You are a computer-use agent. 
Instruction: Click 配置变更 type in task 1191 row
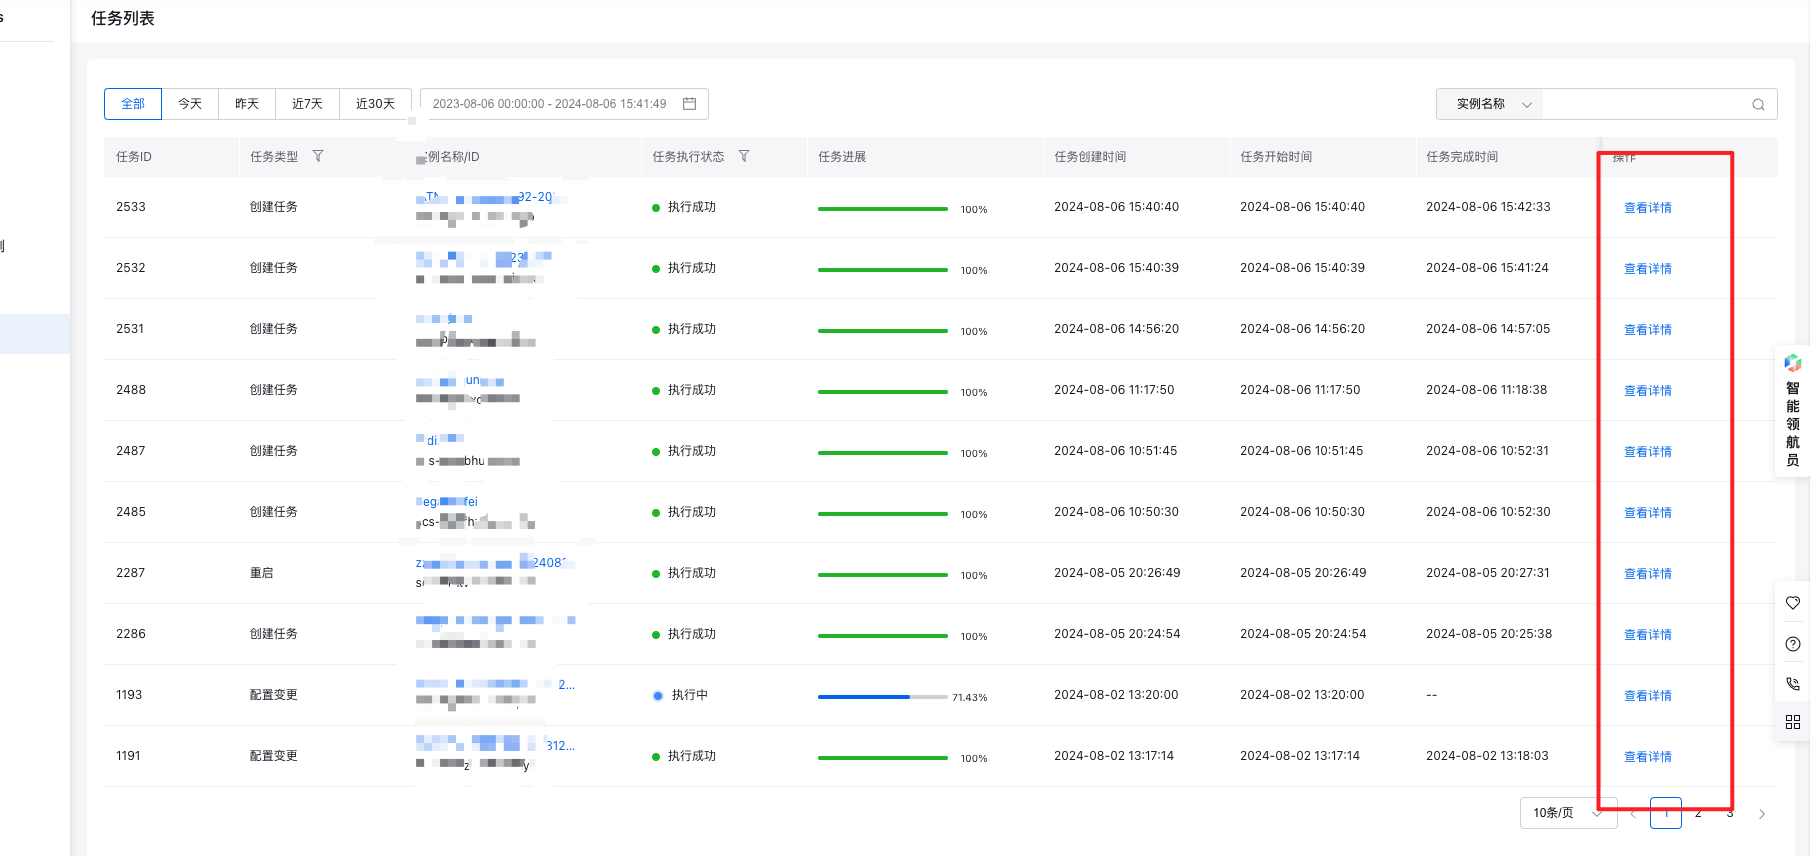274,756
